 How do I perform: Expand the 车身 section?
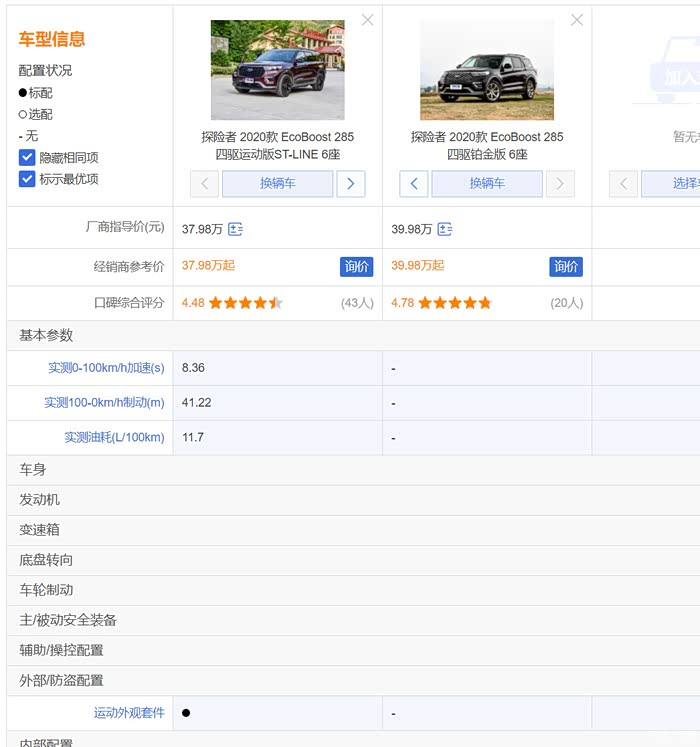[x=354, y=470]
